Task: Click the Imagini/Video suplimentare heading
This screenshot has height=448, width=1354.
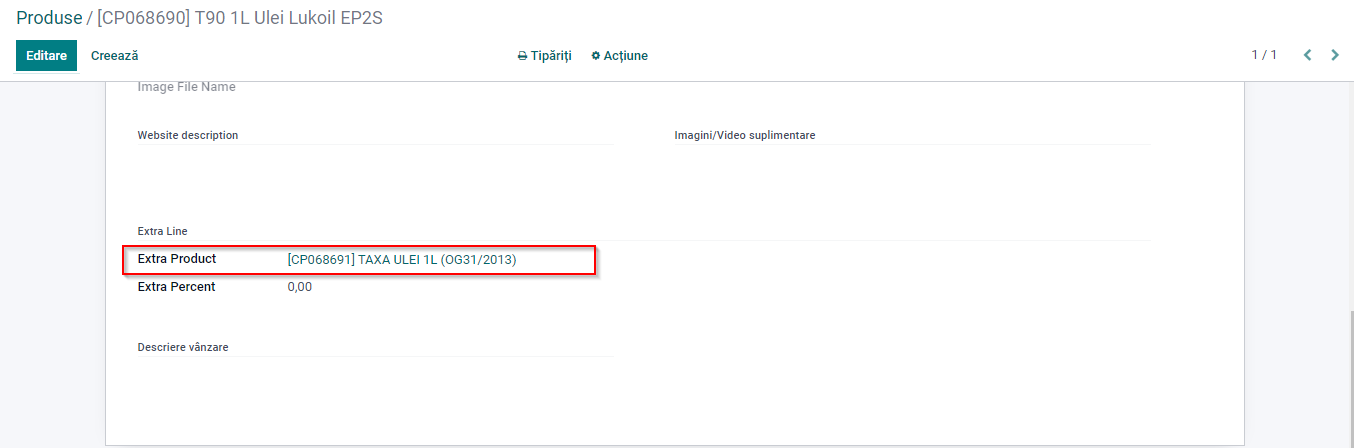Action: [745, 135]
